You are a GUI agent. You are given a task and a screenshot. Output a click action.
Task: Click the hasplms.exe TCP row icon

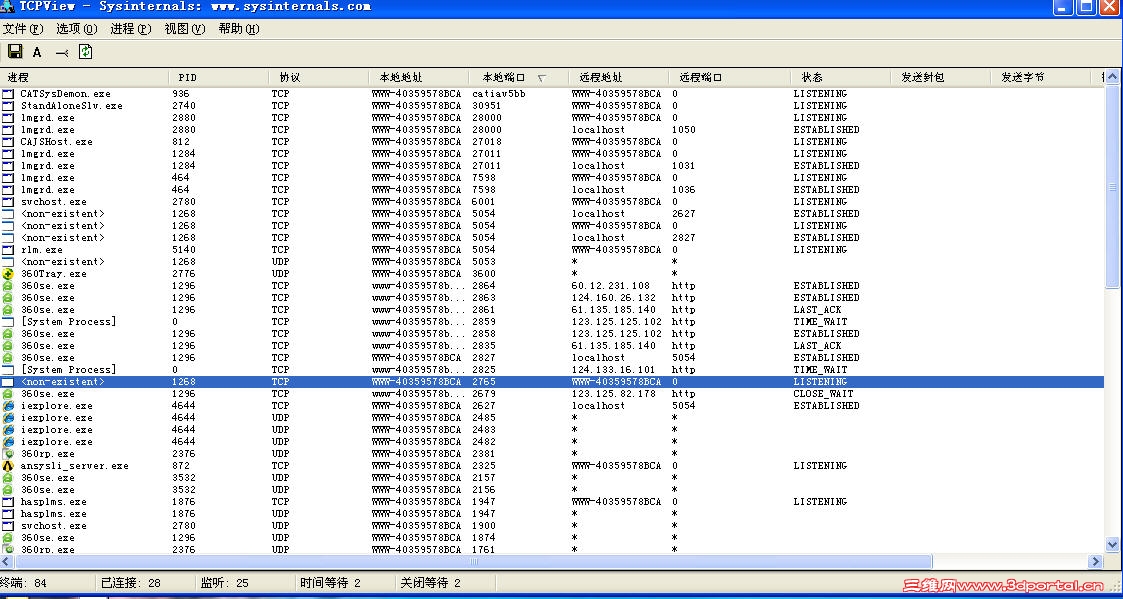pyautogui.click(x=8, y=502)
